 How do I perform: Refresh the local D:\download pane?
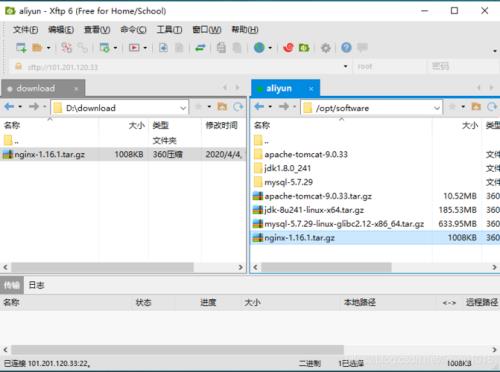tap(238, 107)
